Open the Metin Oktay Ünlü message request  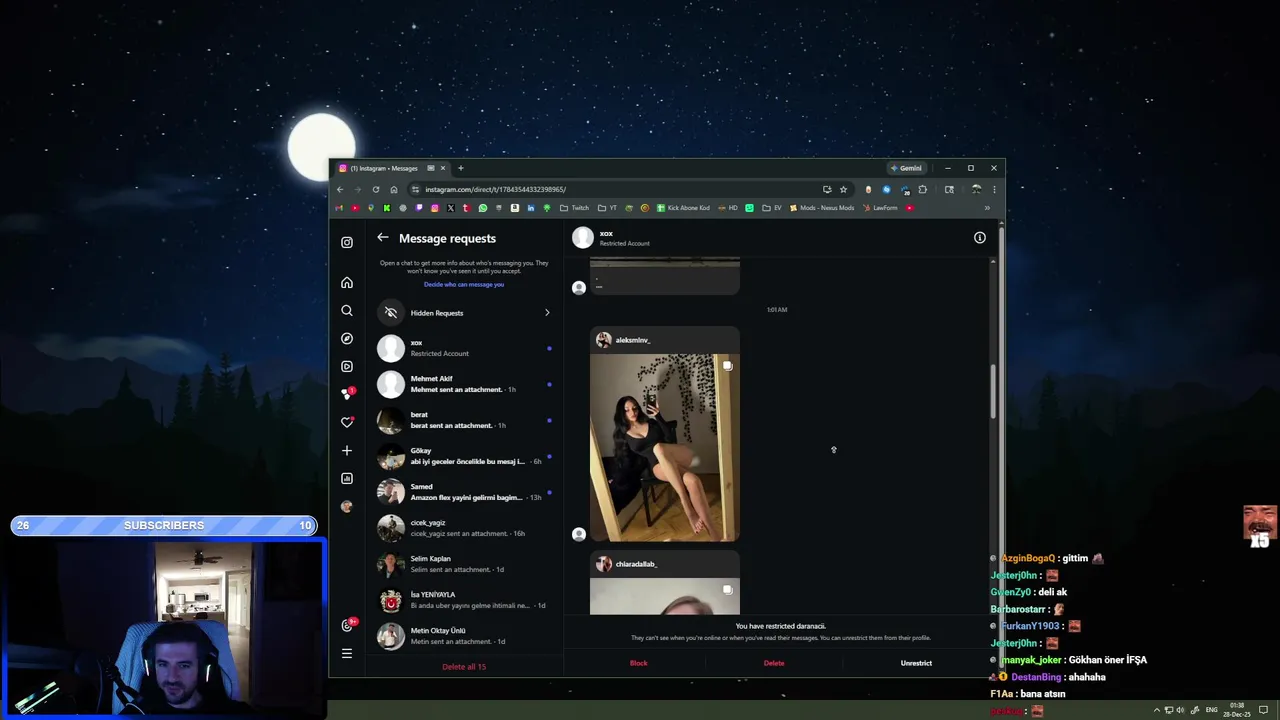[x=465, y=636]
